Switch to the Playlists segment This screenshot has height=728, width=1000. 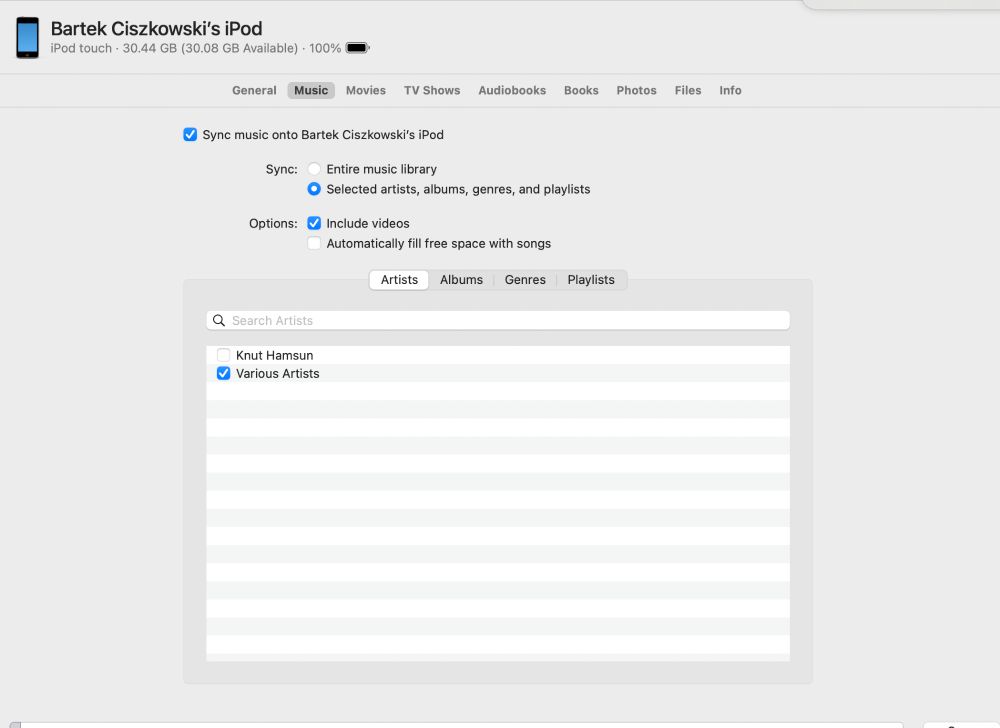point(591,280)
